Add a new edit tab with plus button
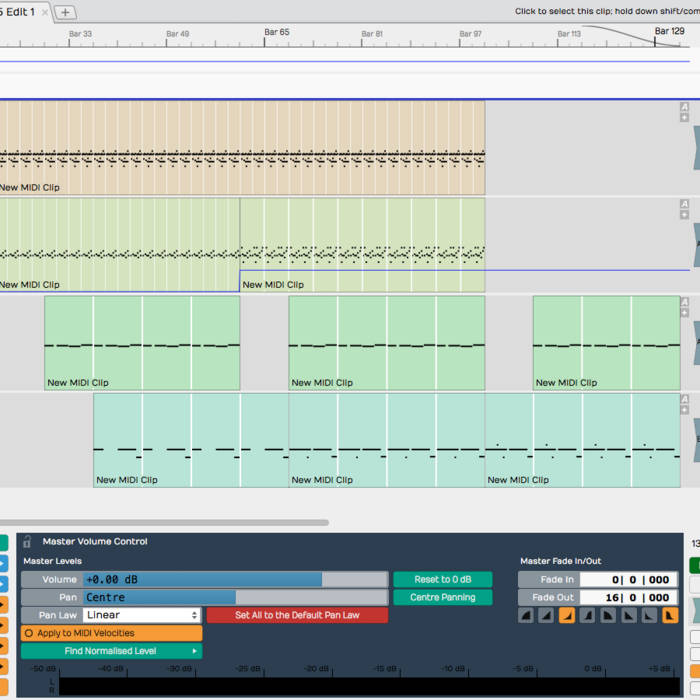The height and width of the screenshot is (700, 700). click(x=65, y=12)
